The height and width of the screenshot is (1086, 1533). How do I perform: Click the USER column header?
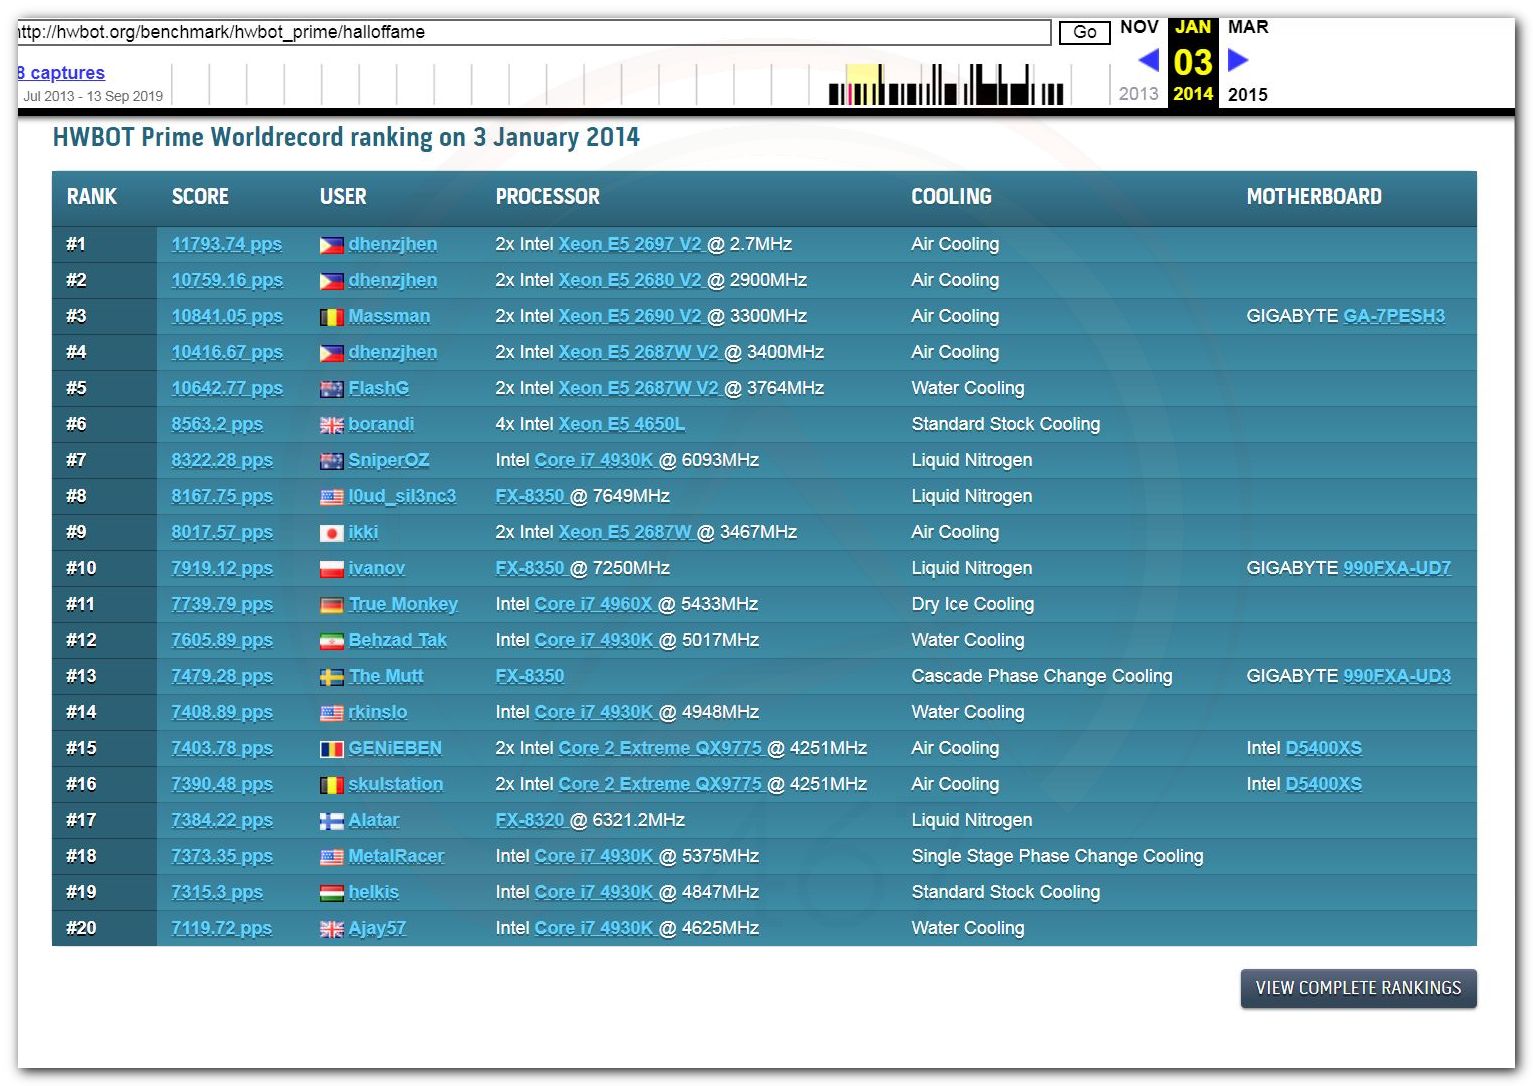pos(343,197)
